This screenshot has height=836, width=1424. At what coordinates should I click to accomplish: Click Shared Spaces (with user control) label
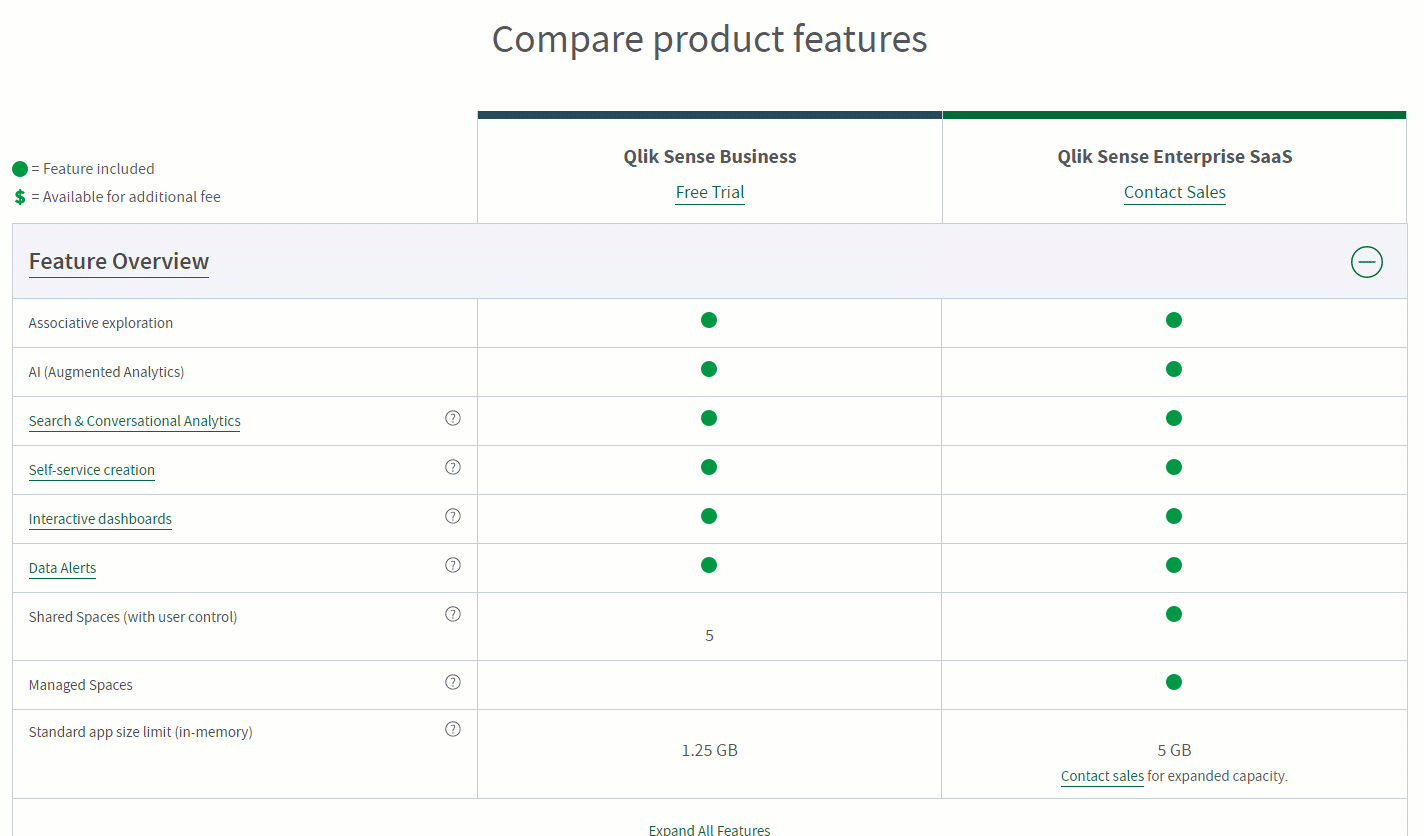133,617
